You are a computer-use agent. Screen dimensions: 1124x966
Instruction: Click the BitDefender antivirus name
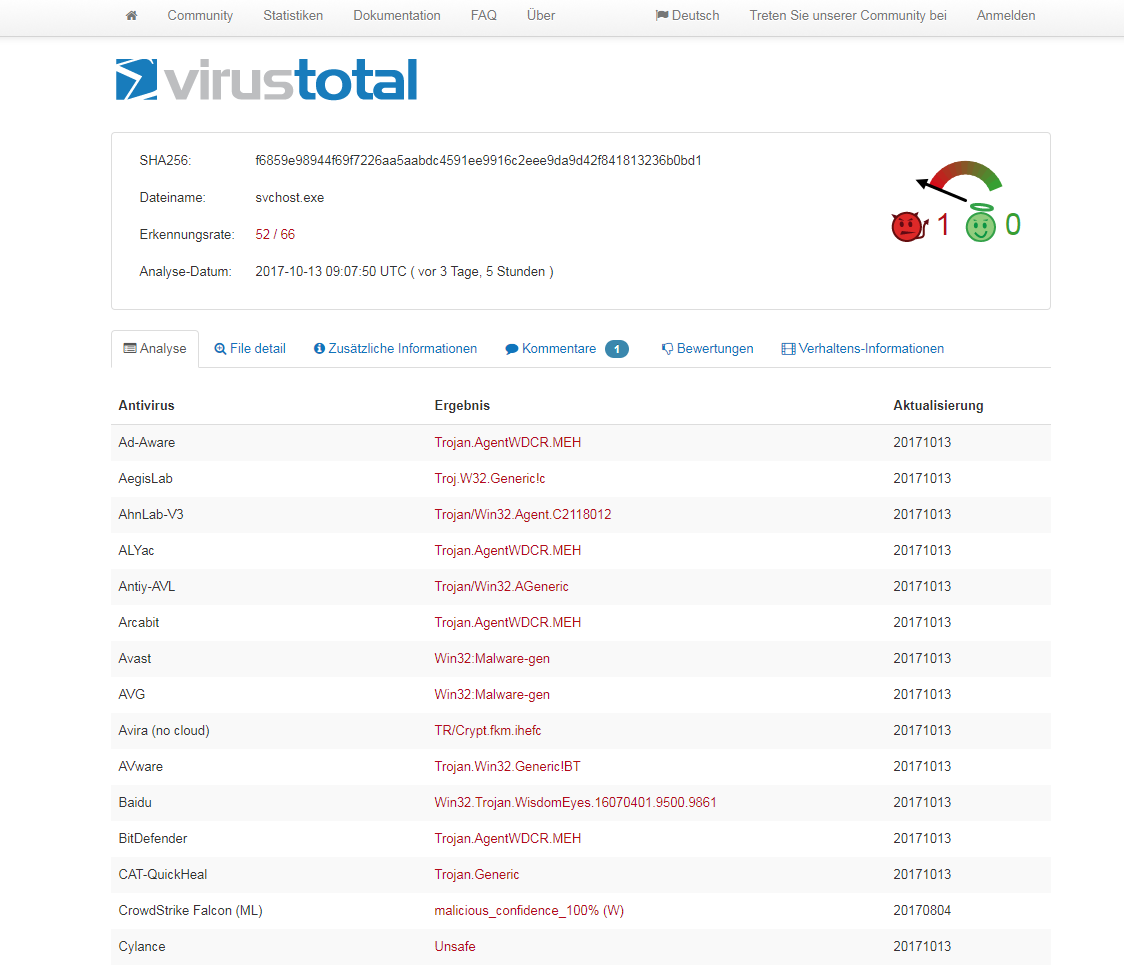(x=153, y=838)
